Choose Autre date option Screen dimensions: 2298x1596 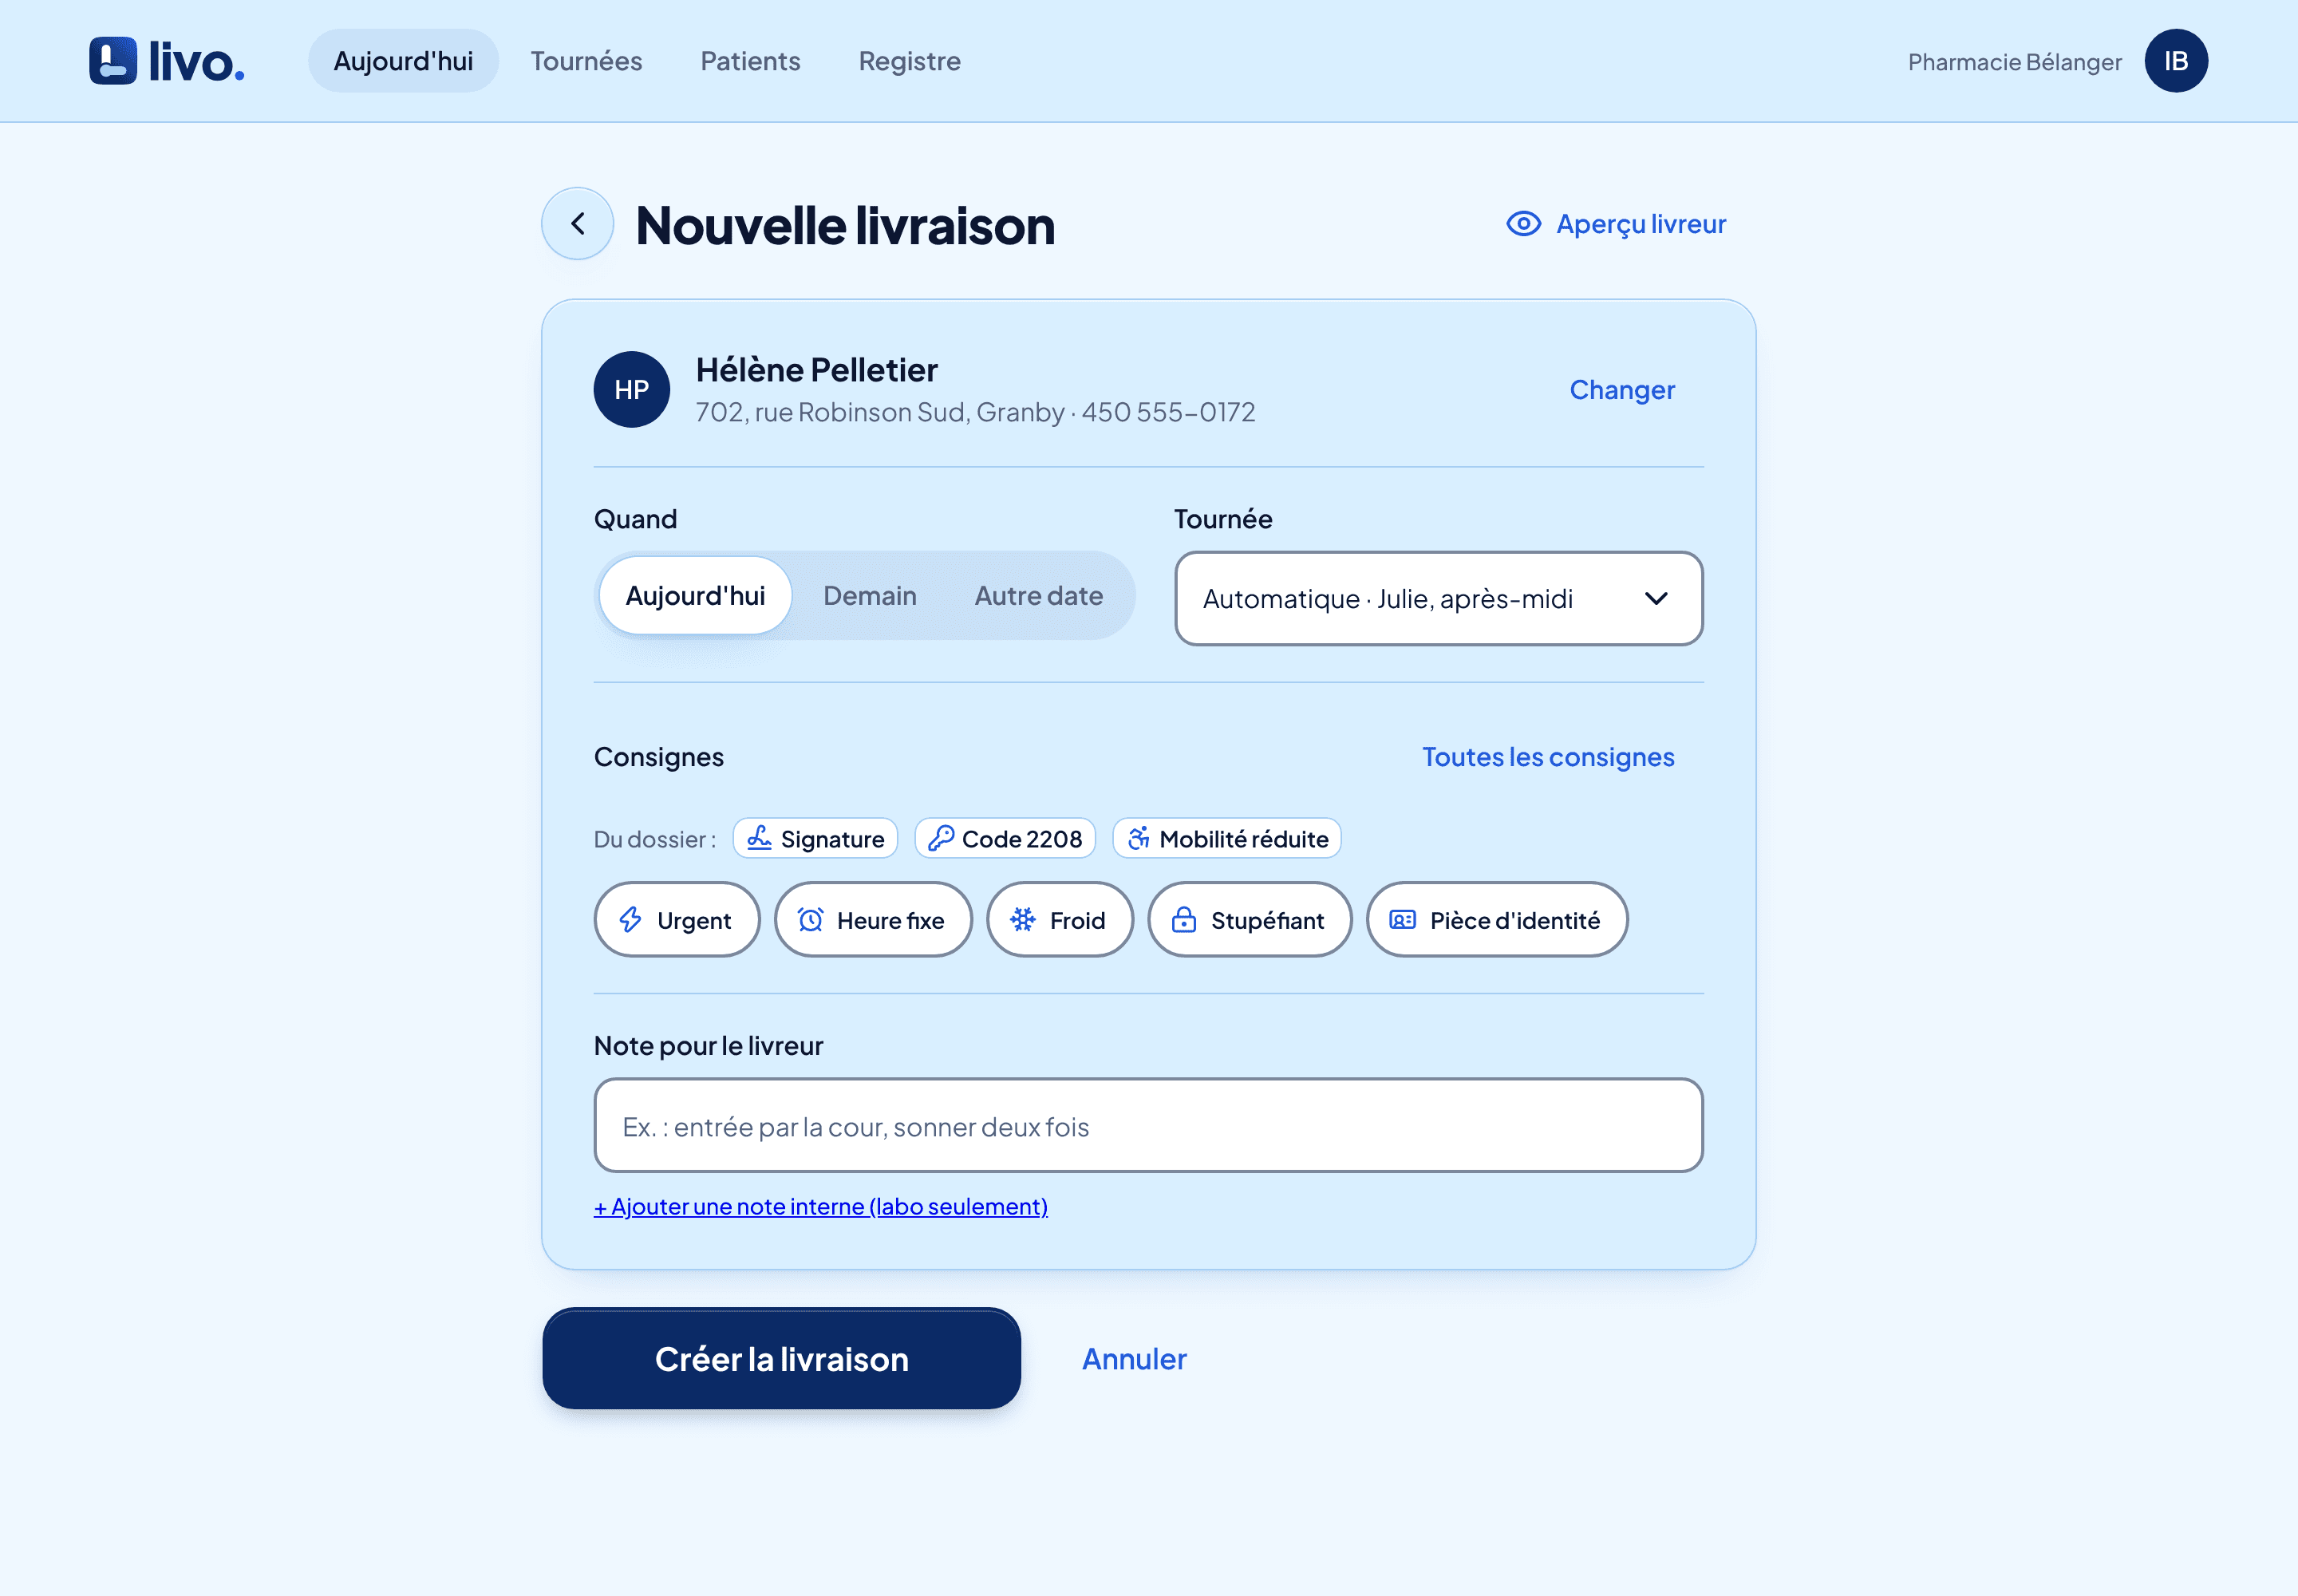pos(1039,596)
